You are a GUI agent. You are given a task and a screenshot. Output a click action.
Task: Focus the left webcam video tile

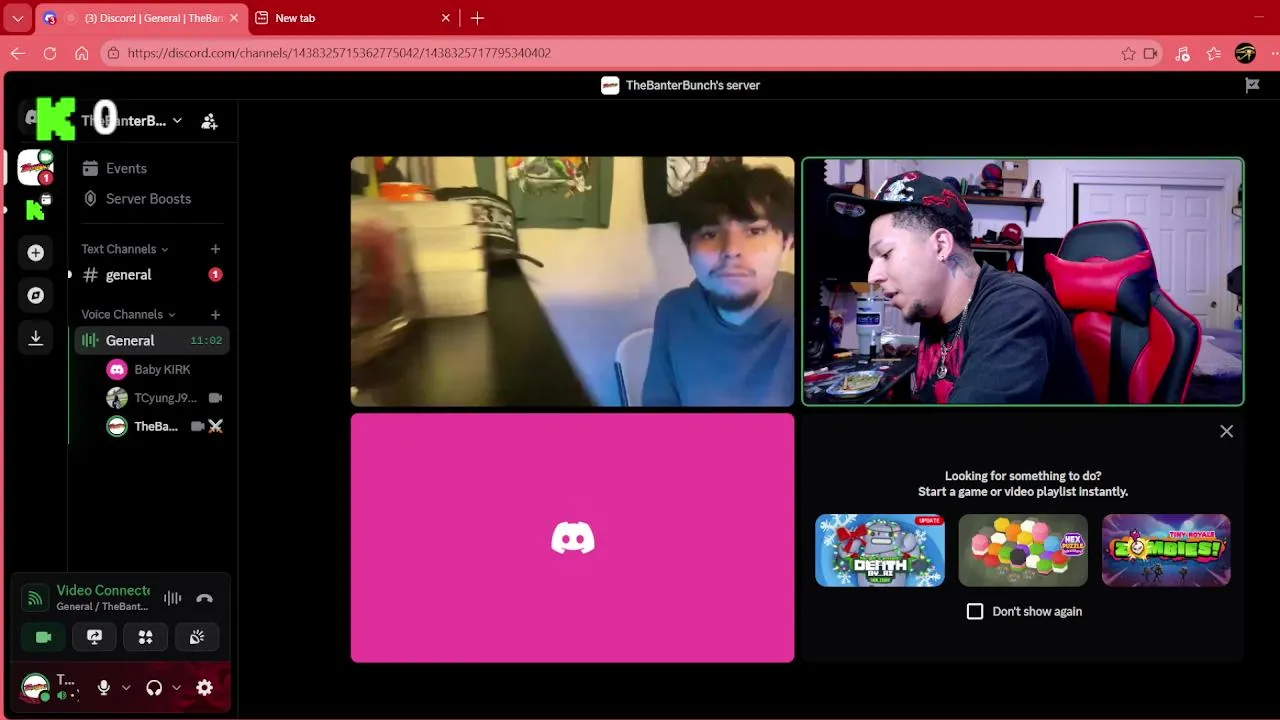572,281
